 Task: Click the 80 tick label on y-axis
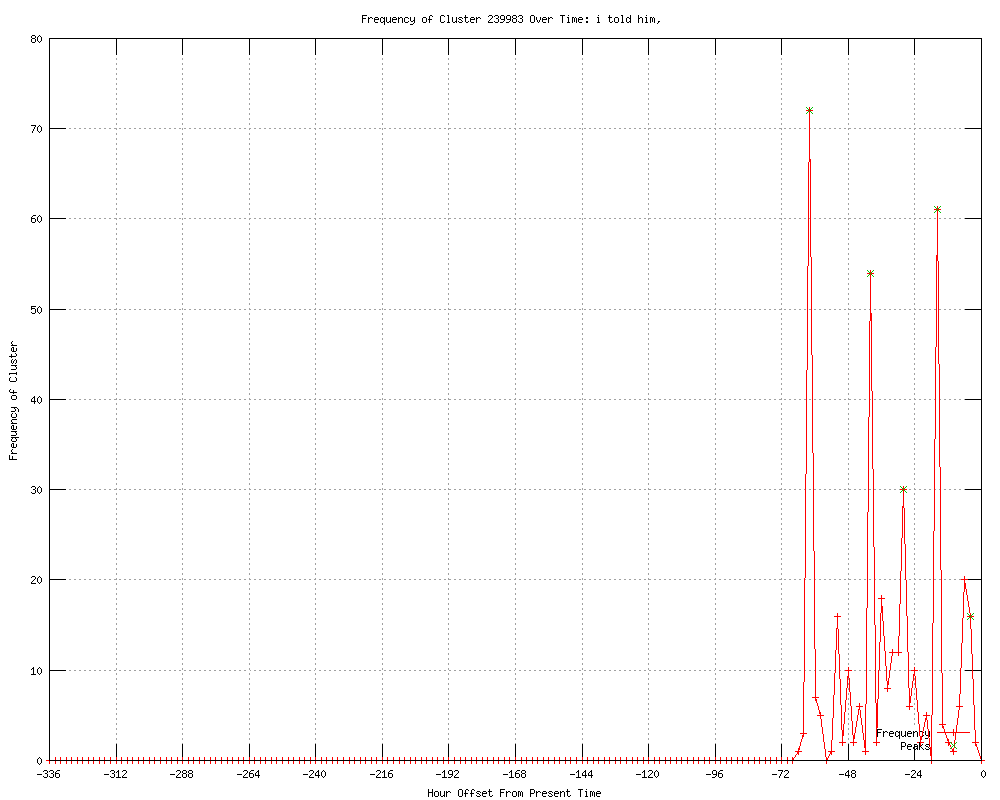(x=36, y=39)
